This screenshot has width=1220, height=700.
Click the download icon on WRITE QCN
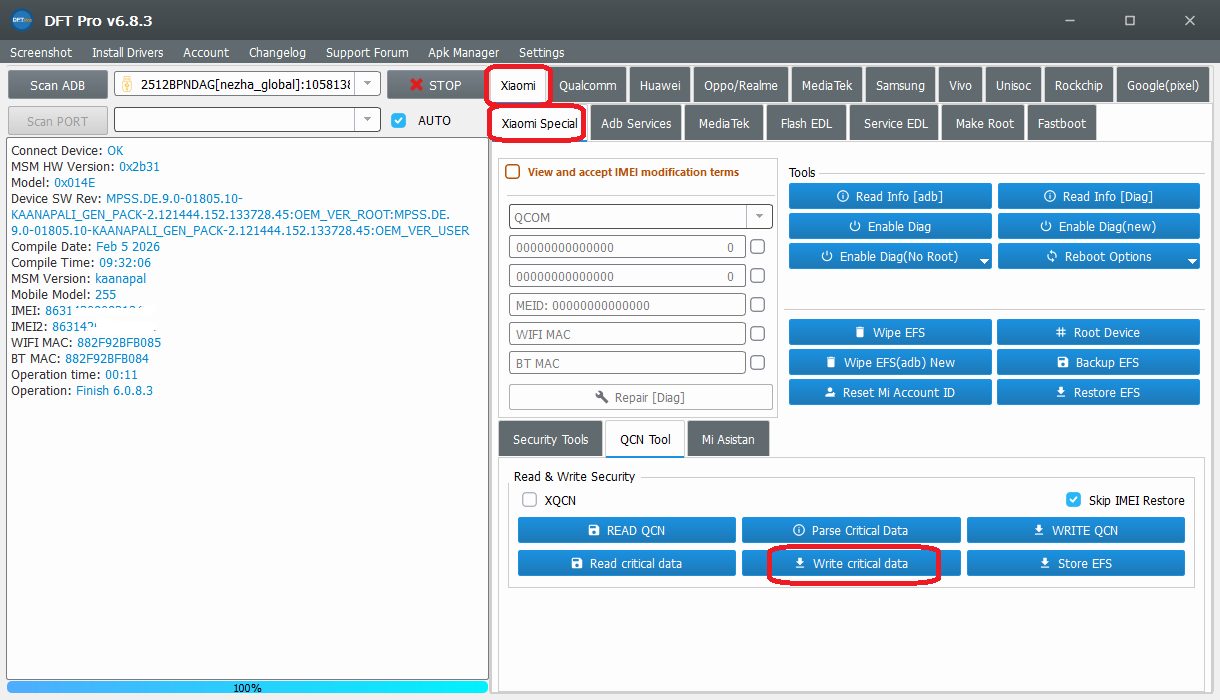coord(1039,530)
